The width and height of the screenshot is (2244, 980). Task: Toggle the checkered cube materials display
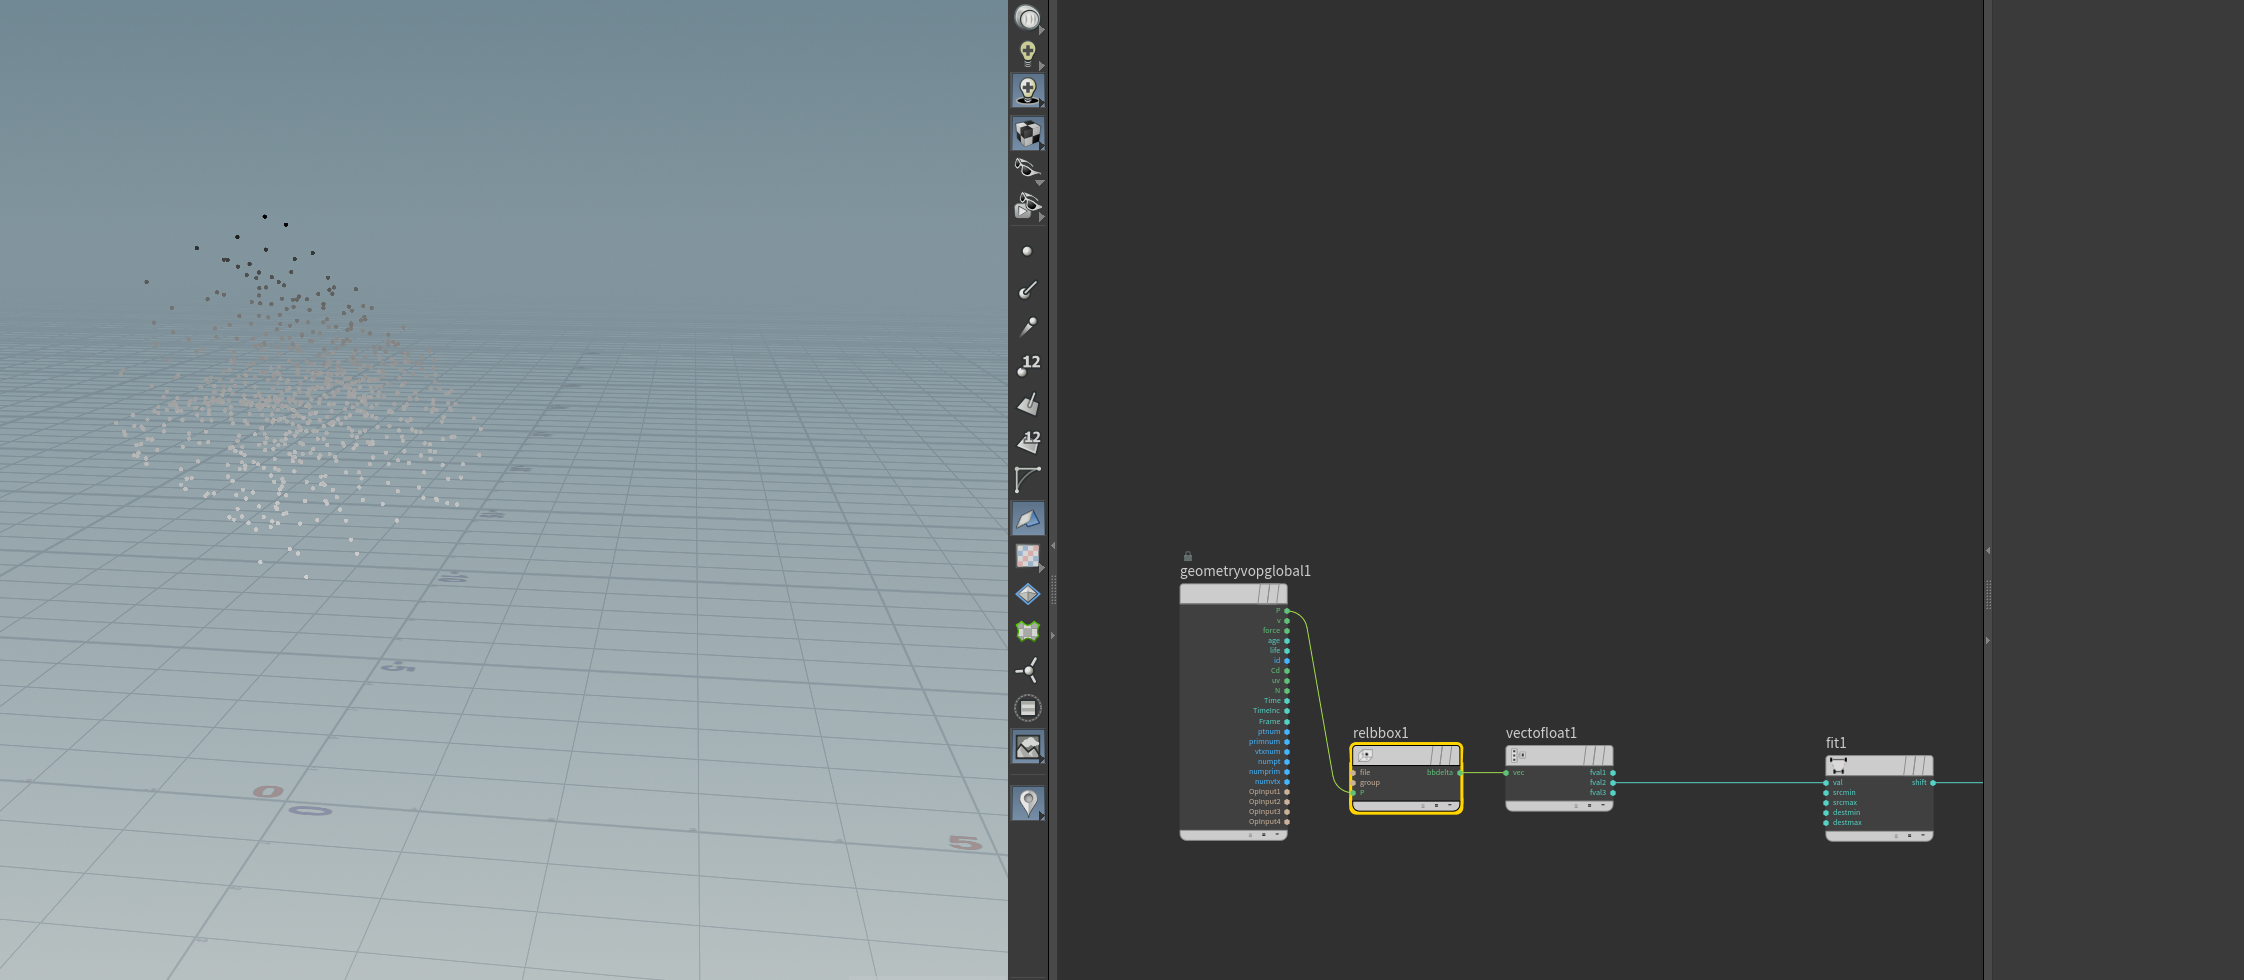coord(1028,133)
